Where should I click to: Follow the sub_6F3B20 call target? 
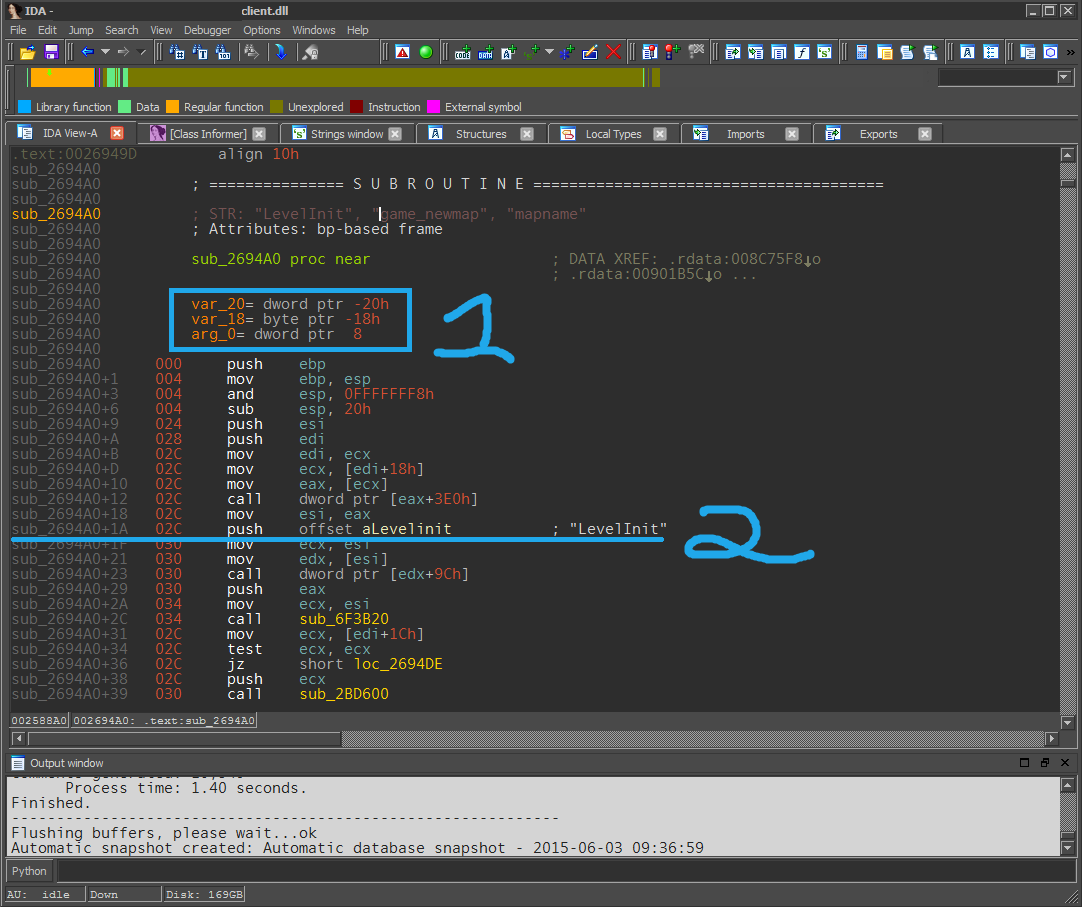(344, 619)
